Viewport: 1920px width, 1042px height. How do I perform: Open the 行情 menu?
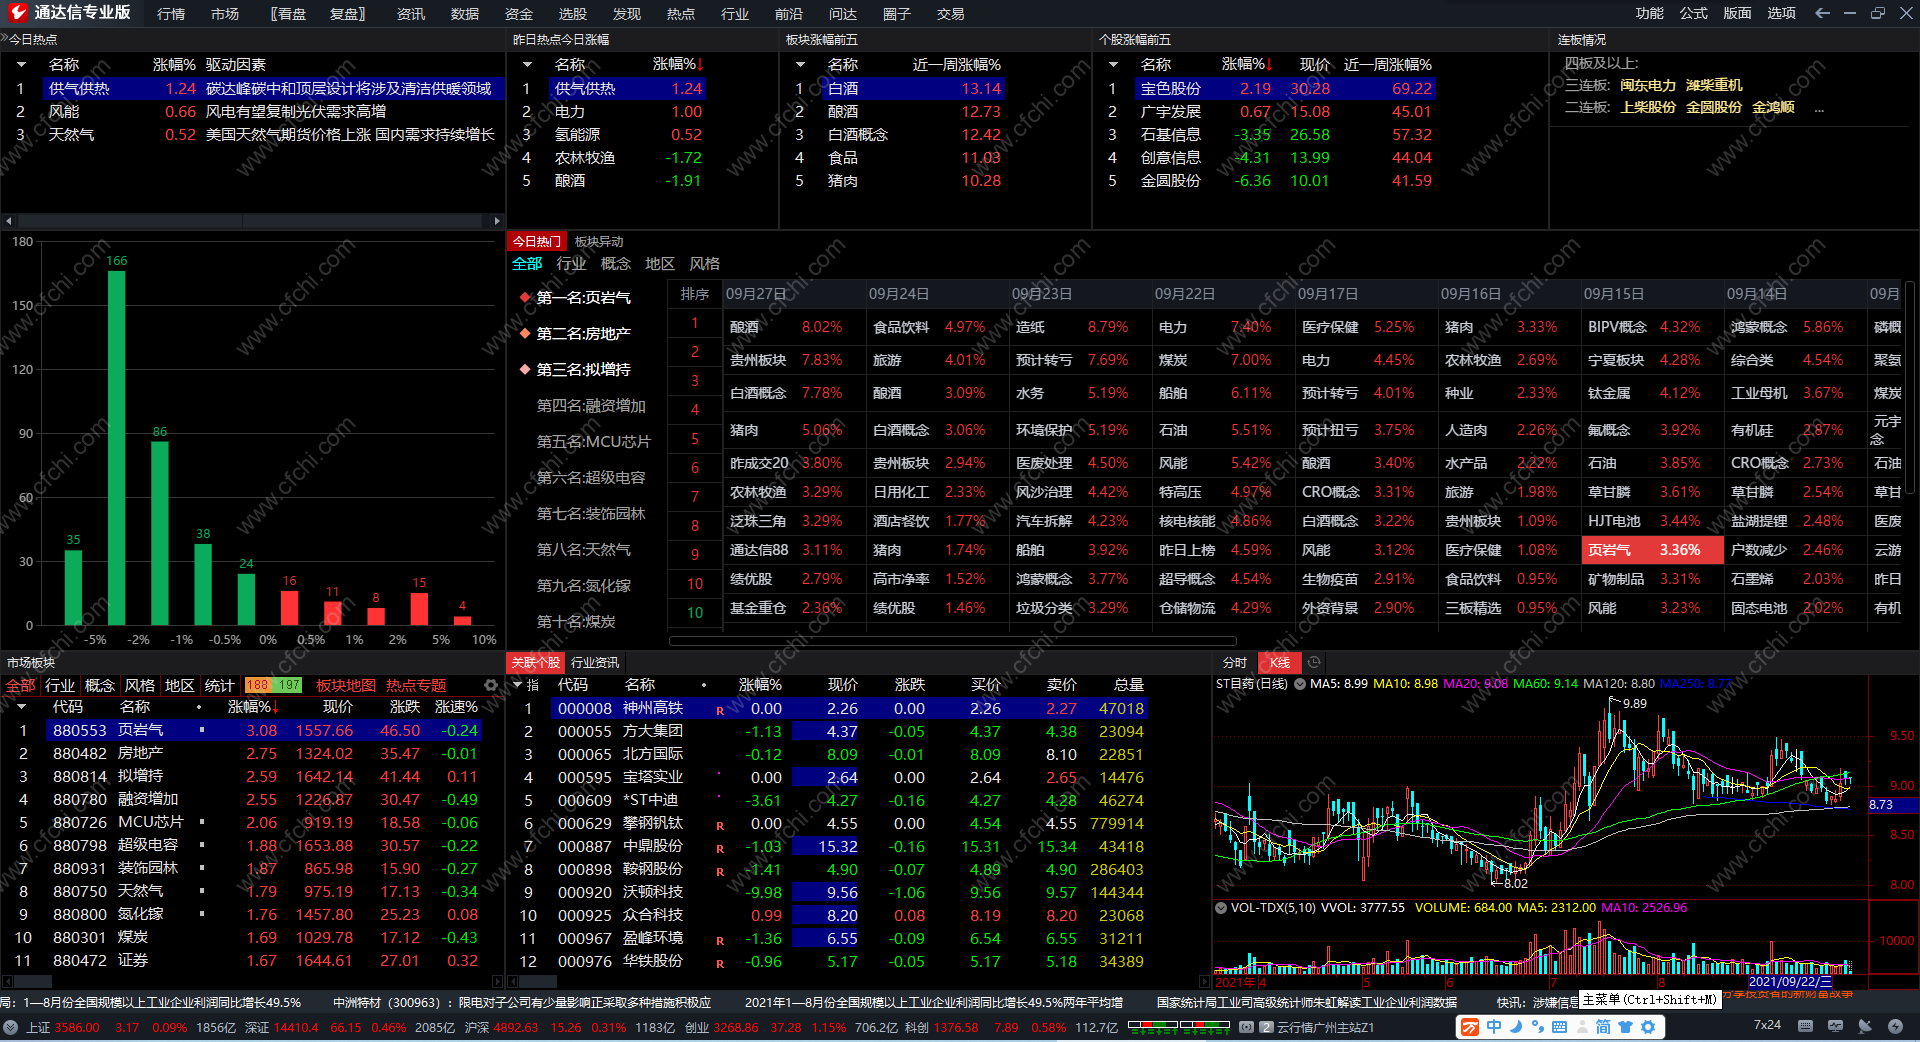[x=171, y=14]
